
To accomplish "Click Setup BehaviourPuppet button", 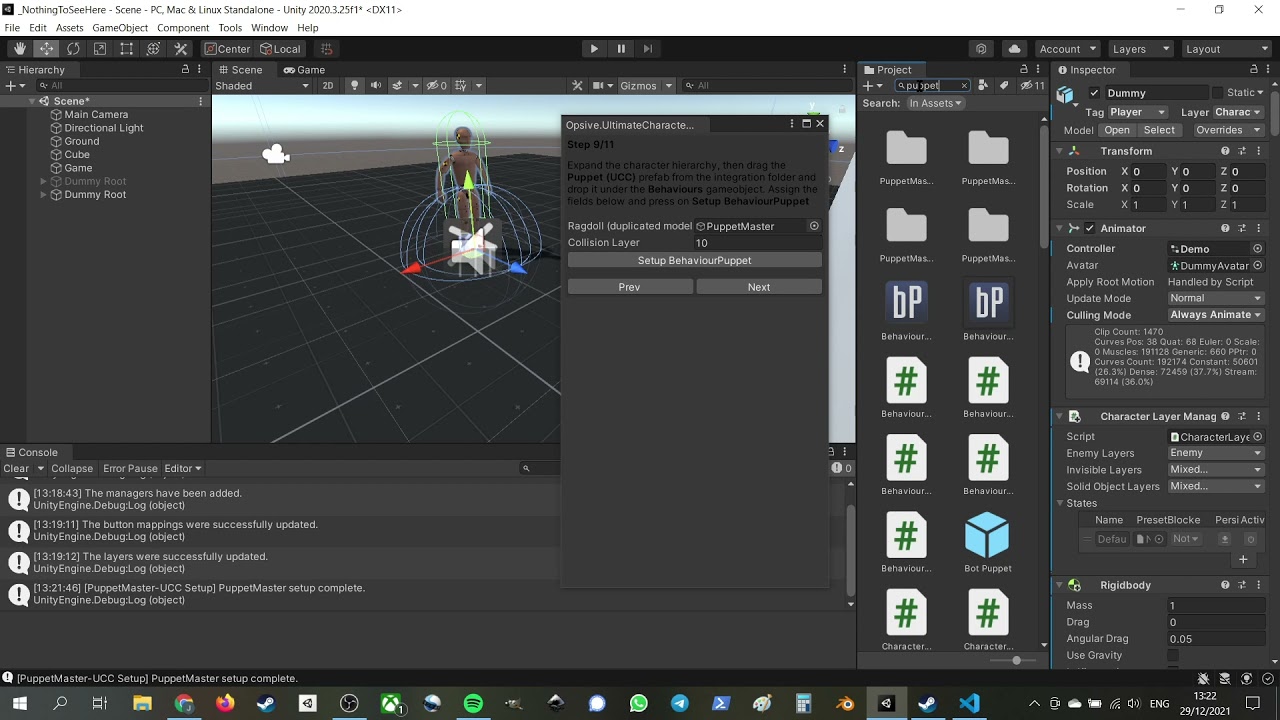I will [x=694, y=261].
